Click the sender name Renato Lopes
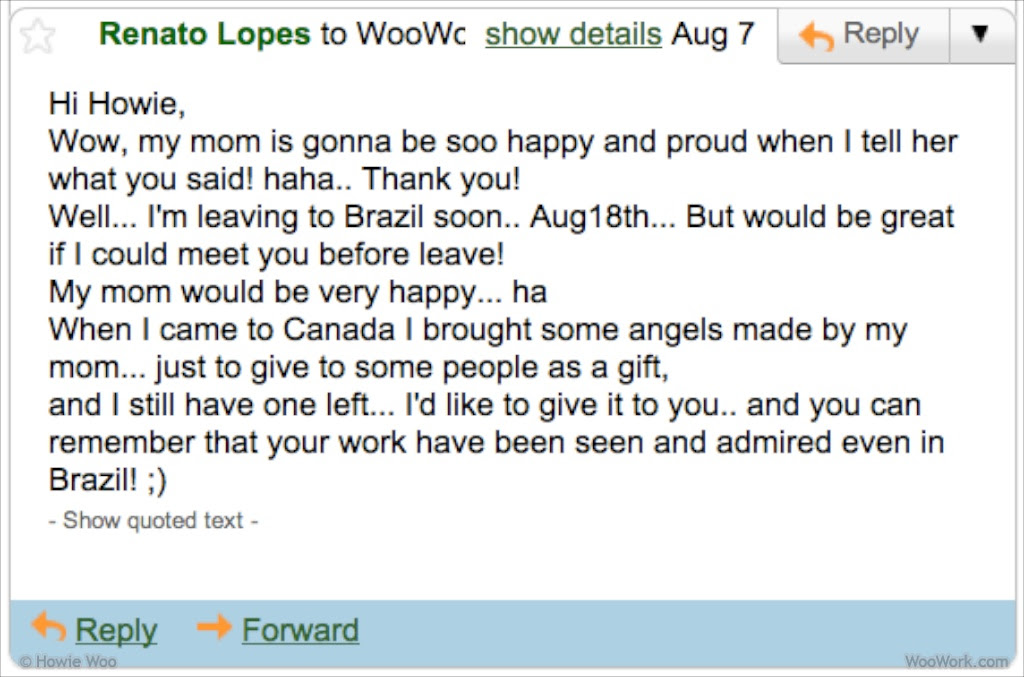 204,34
